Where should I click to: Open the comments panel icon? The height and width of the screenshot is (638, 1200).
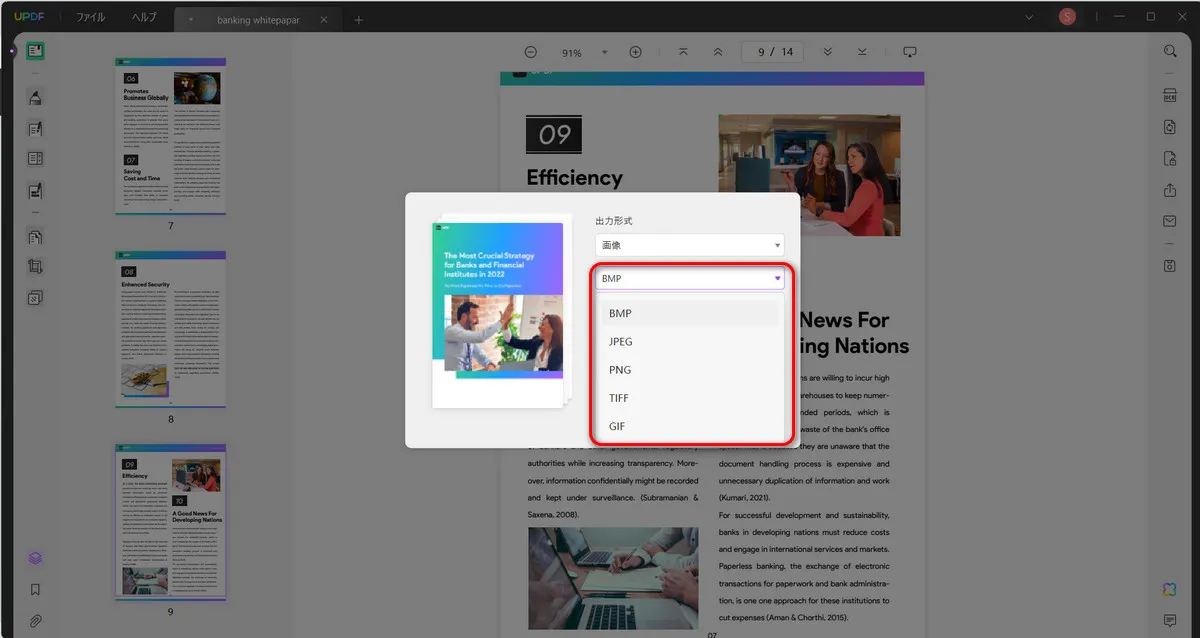(1170, 621)
